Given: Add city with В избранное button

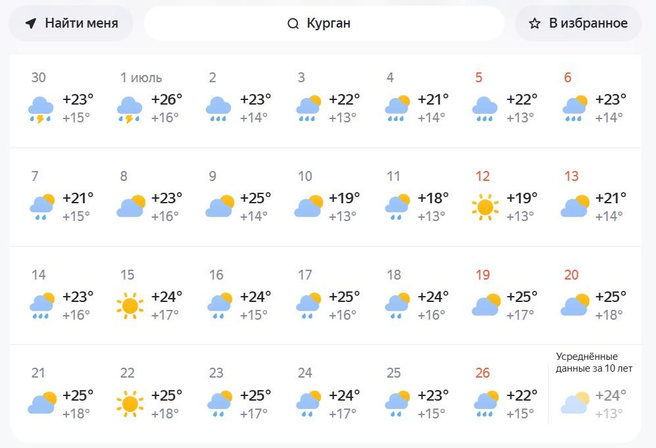Looking at the screenshot, I should pyautogui.click(x=578, y=23).
